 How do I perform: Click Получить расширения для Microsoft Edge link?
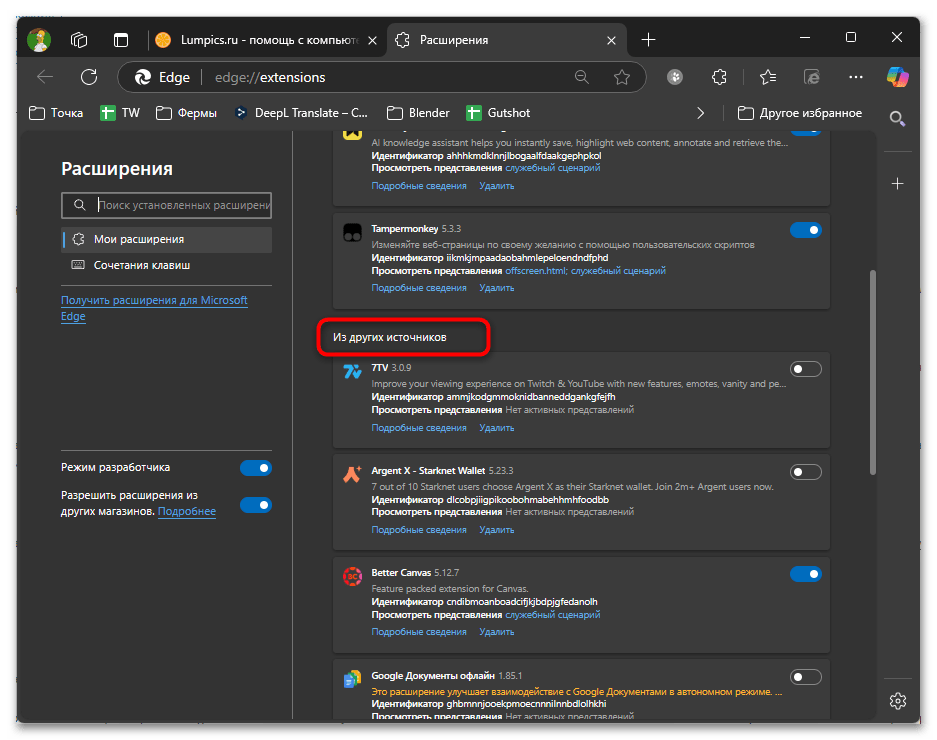(x=154, y=308)
